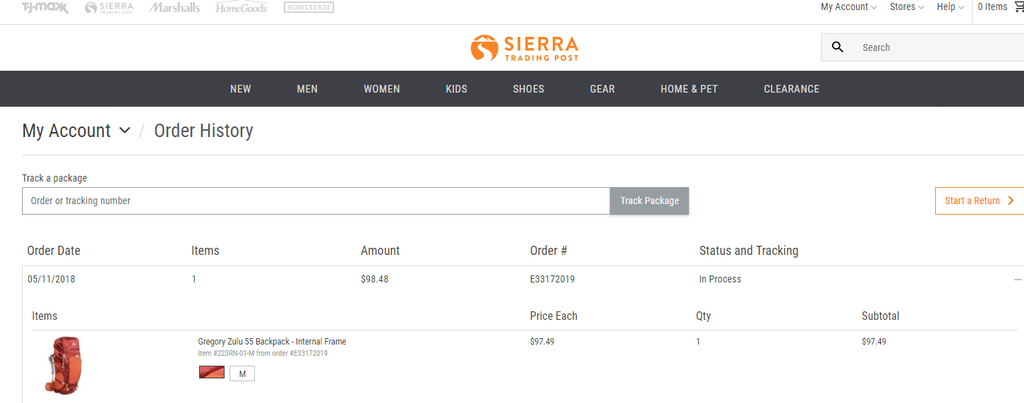Click the Homesense logo
Screen dimensions: 1024x403
tap(309, 8)
